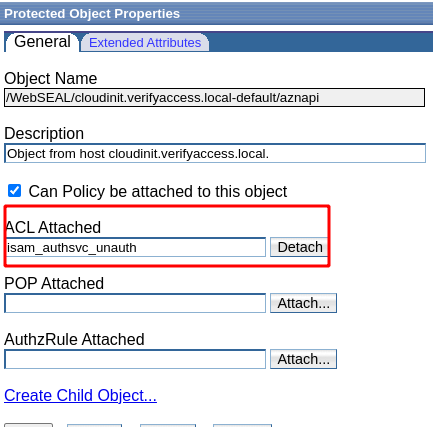Attach a POP using the Attach button
Screen dimensions: 433x427
click(x=303, y=303)
